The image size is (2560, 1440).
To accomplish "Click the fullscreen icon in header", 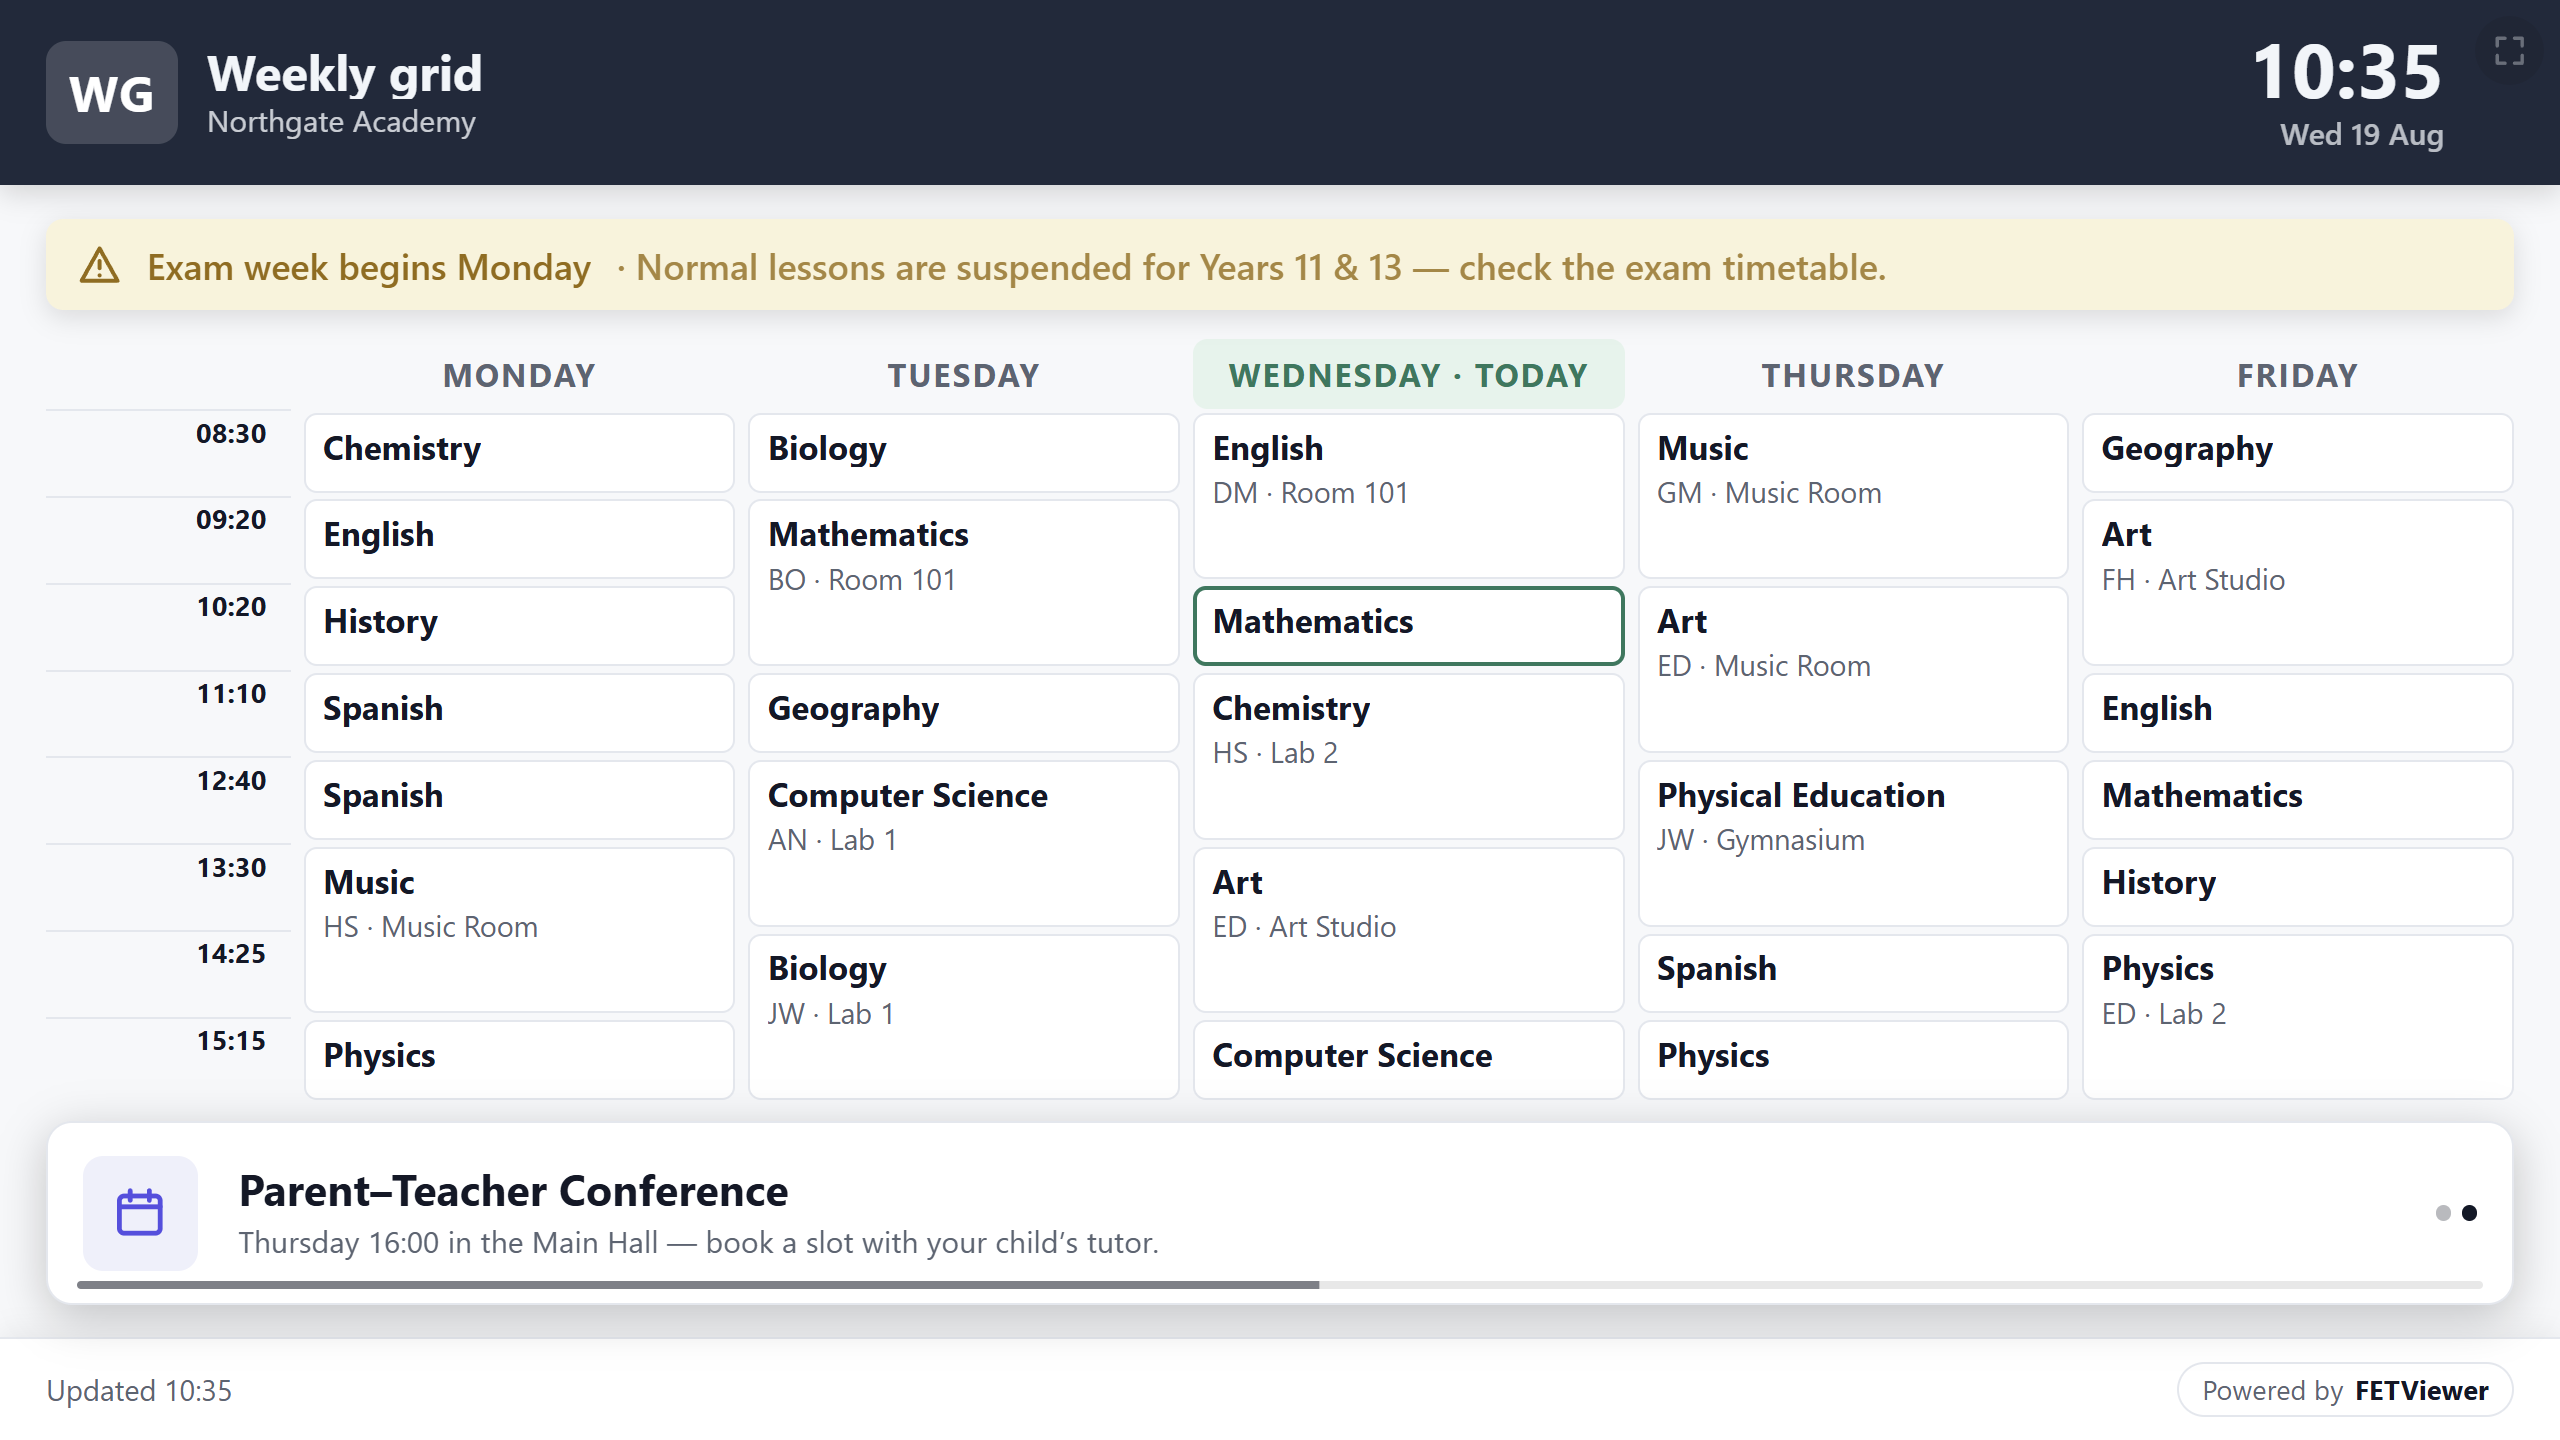I will 2509,50.
